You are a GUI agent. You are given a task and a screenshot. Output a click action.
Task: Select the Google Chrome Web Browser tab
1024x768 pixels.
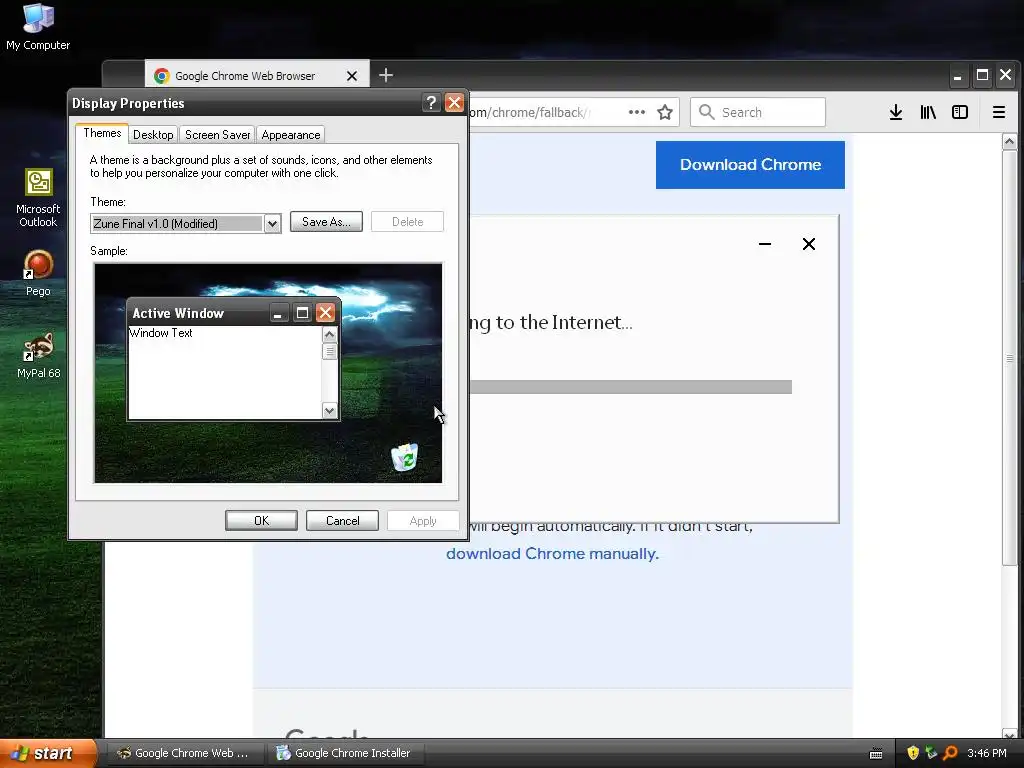257,76
